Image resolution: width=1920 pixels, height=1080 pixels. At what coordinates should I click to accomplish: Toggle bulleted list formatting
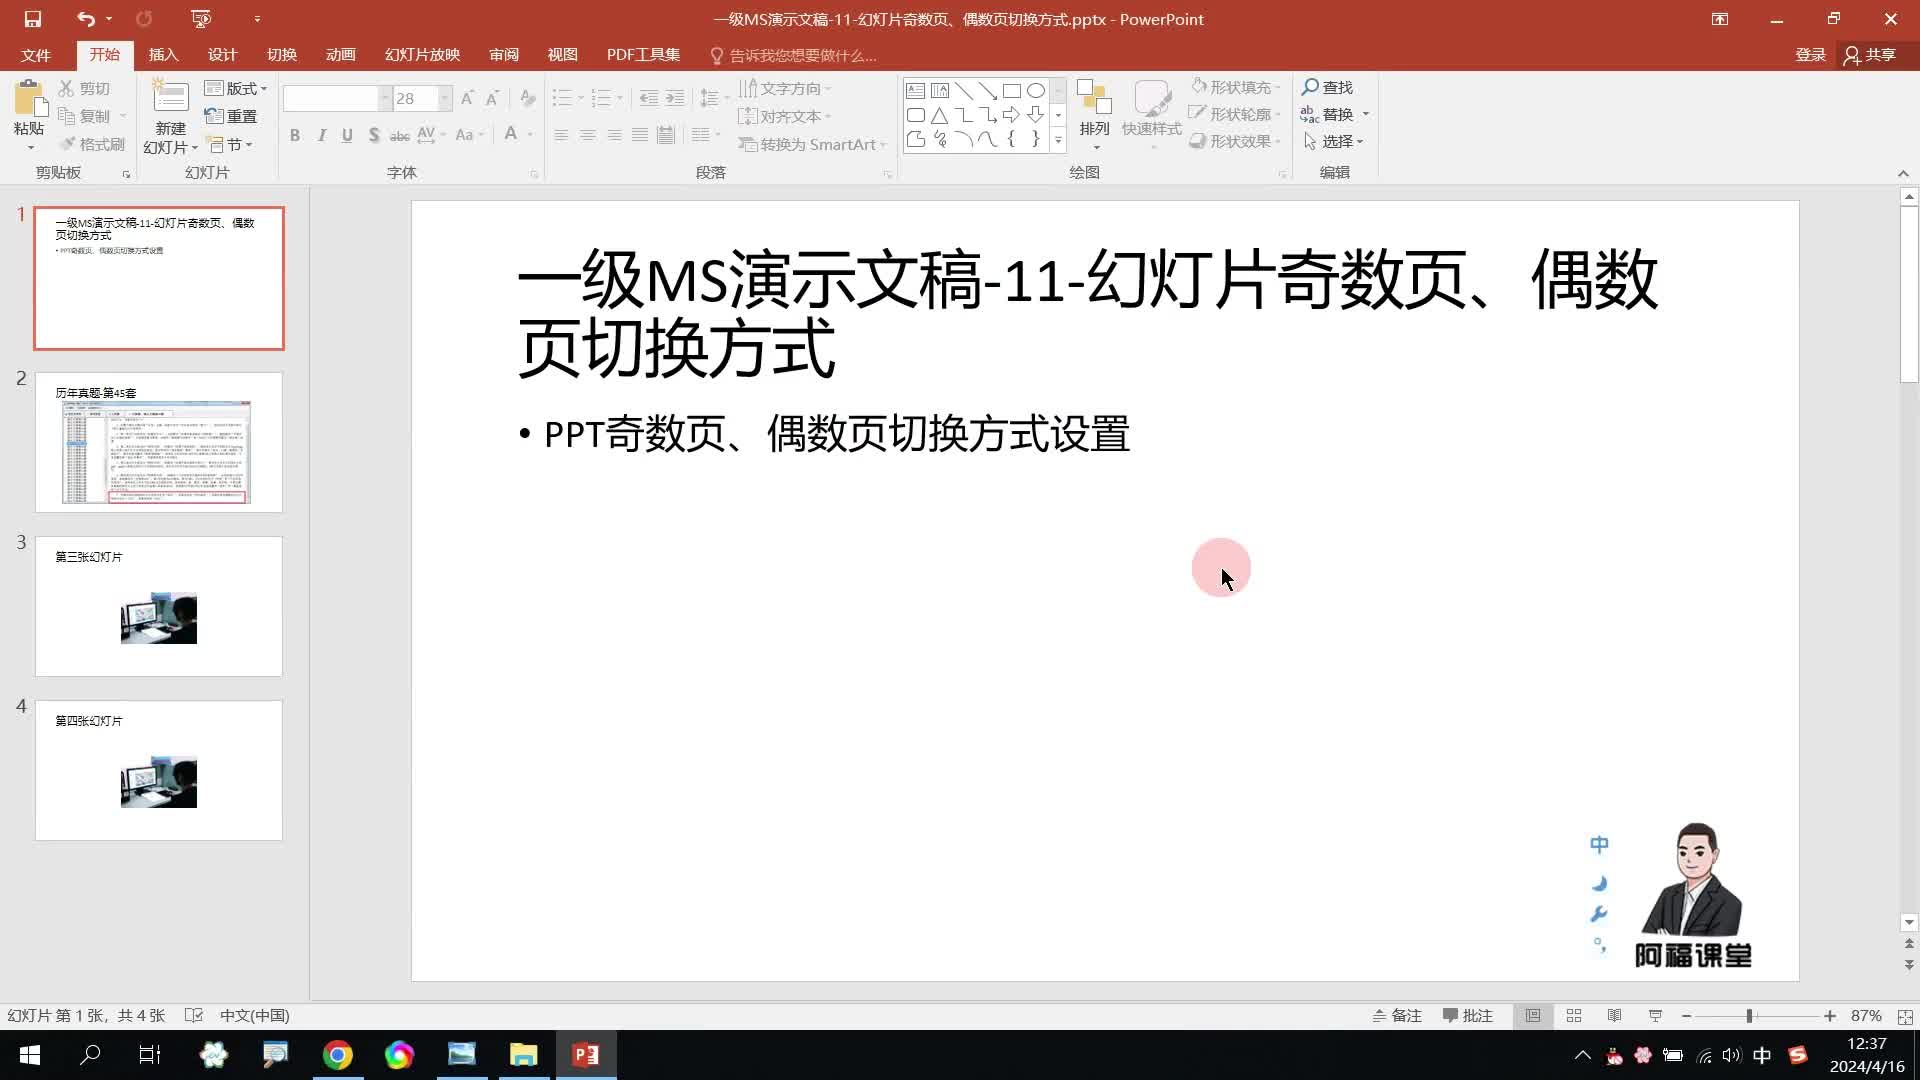(562, 98)
